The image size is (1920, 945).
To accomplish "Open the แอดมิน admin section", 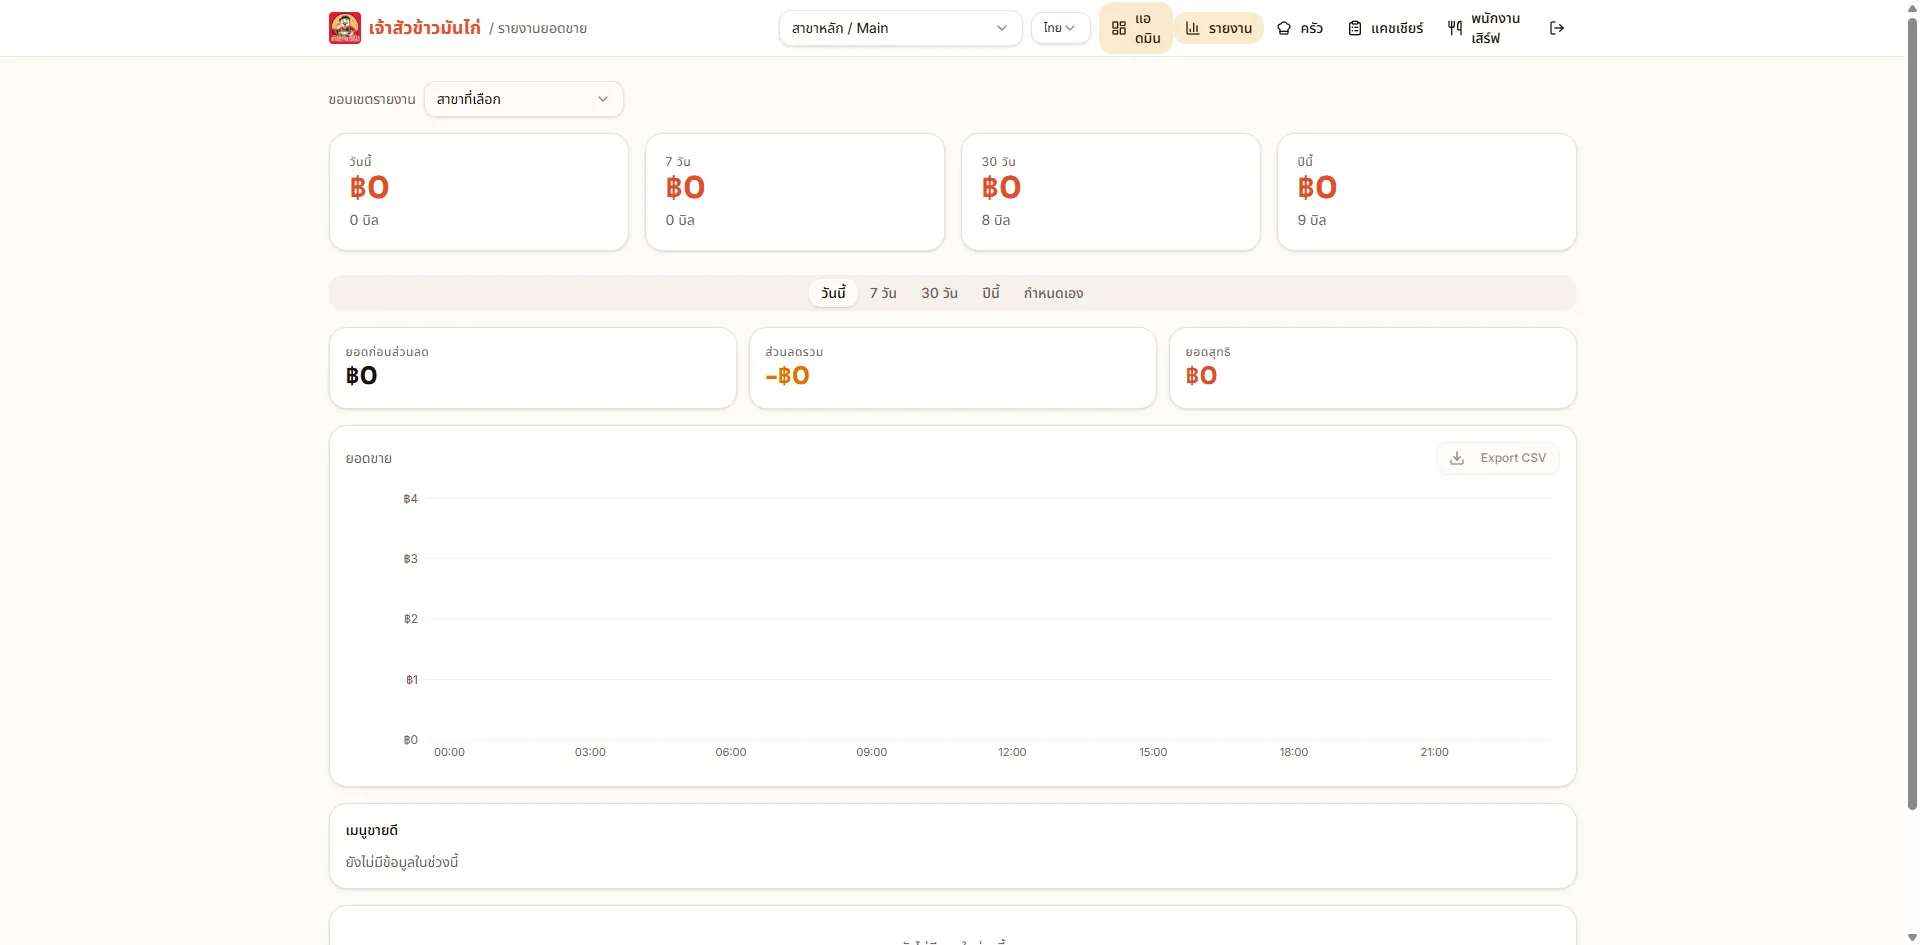I will coord(1135,28).
